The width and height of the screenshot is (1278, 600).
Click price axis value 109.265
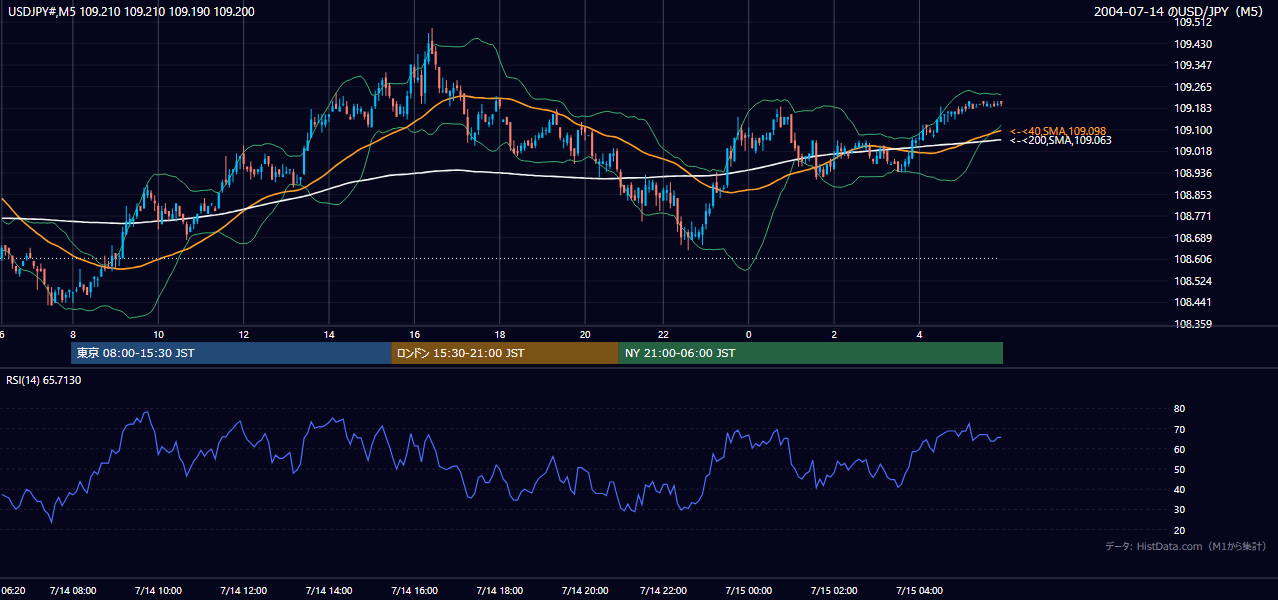coord(1193,87)
